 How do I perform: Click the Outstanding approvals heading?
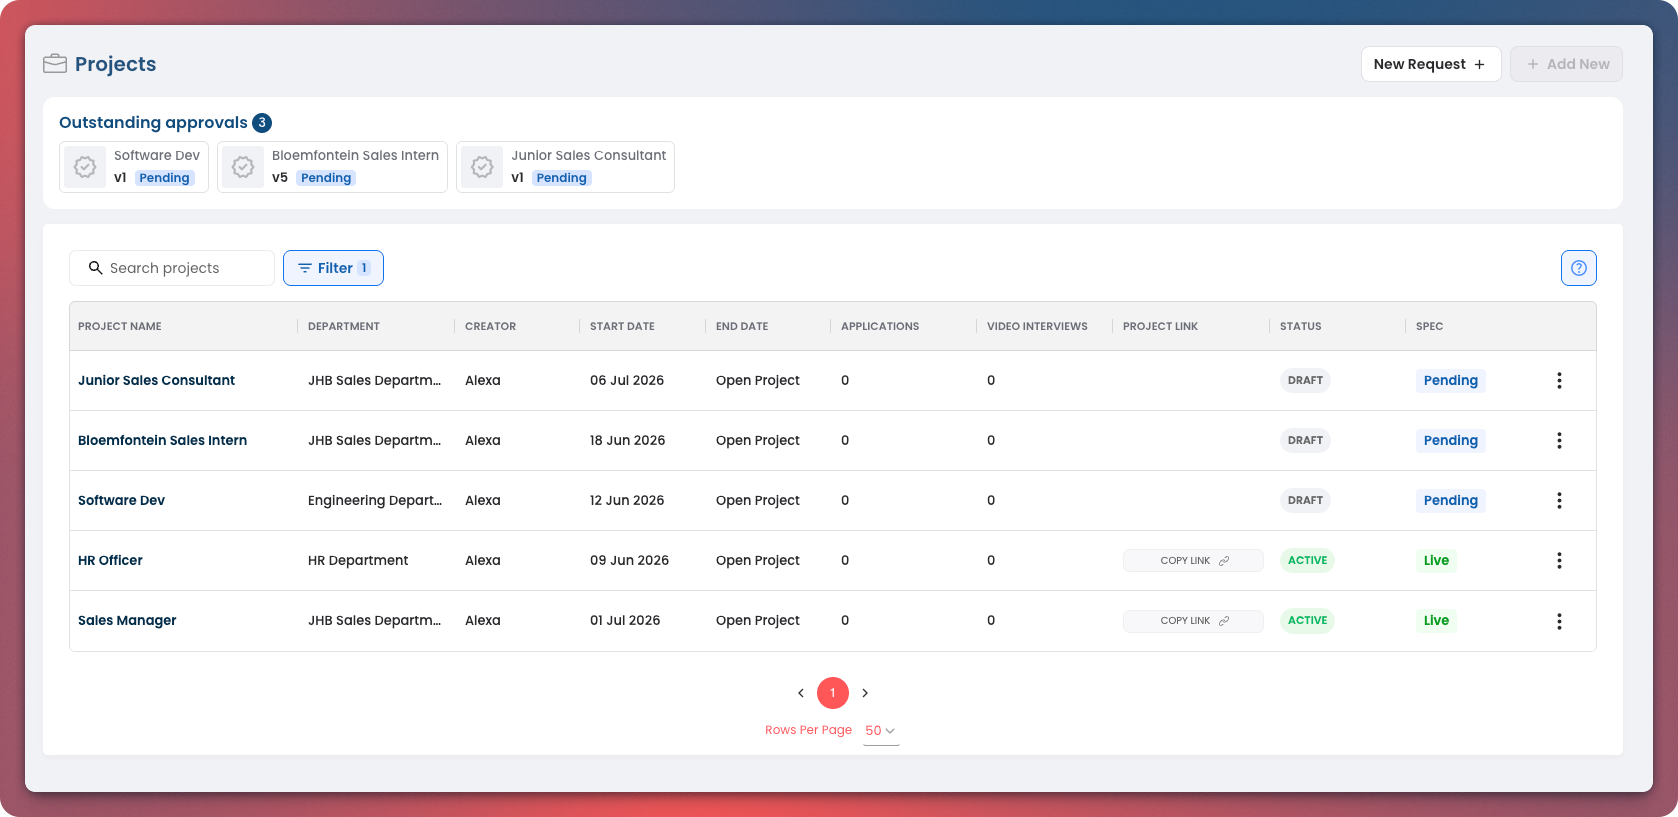[153, 122]
